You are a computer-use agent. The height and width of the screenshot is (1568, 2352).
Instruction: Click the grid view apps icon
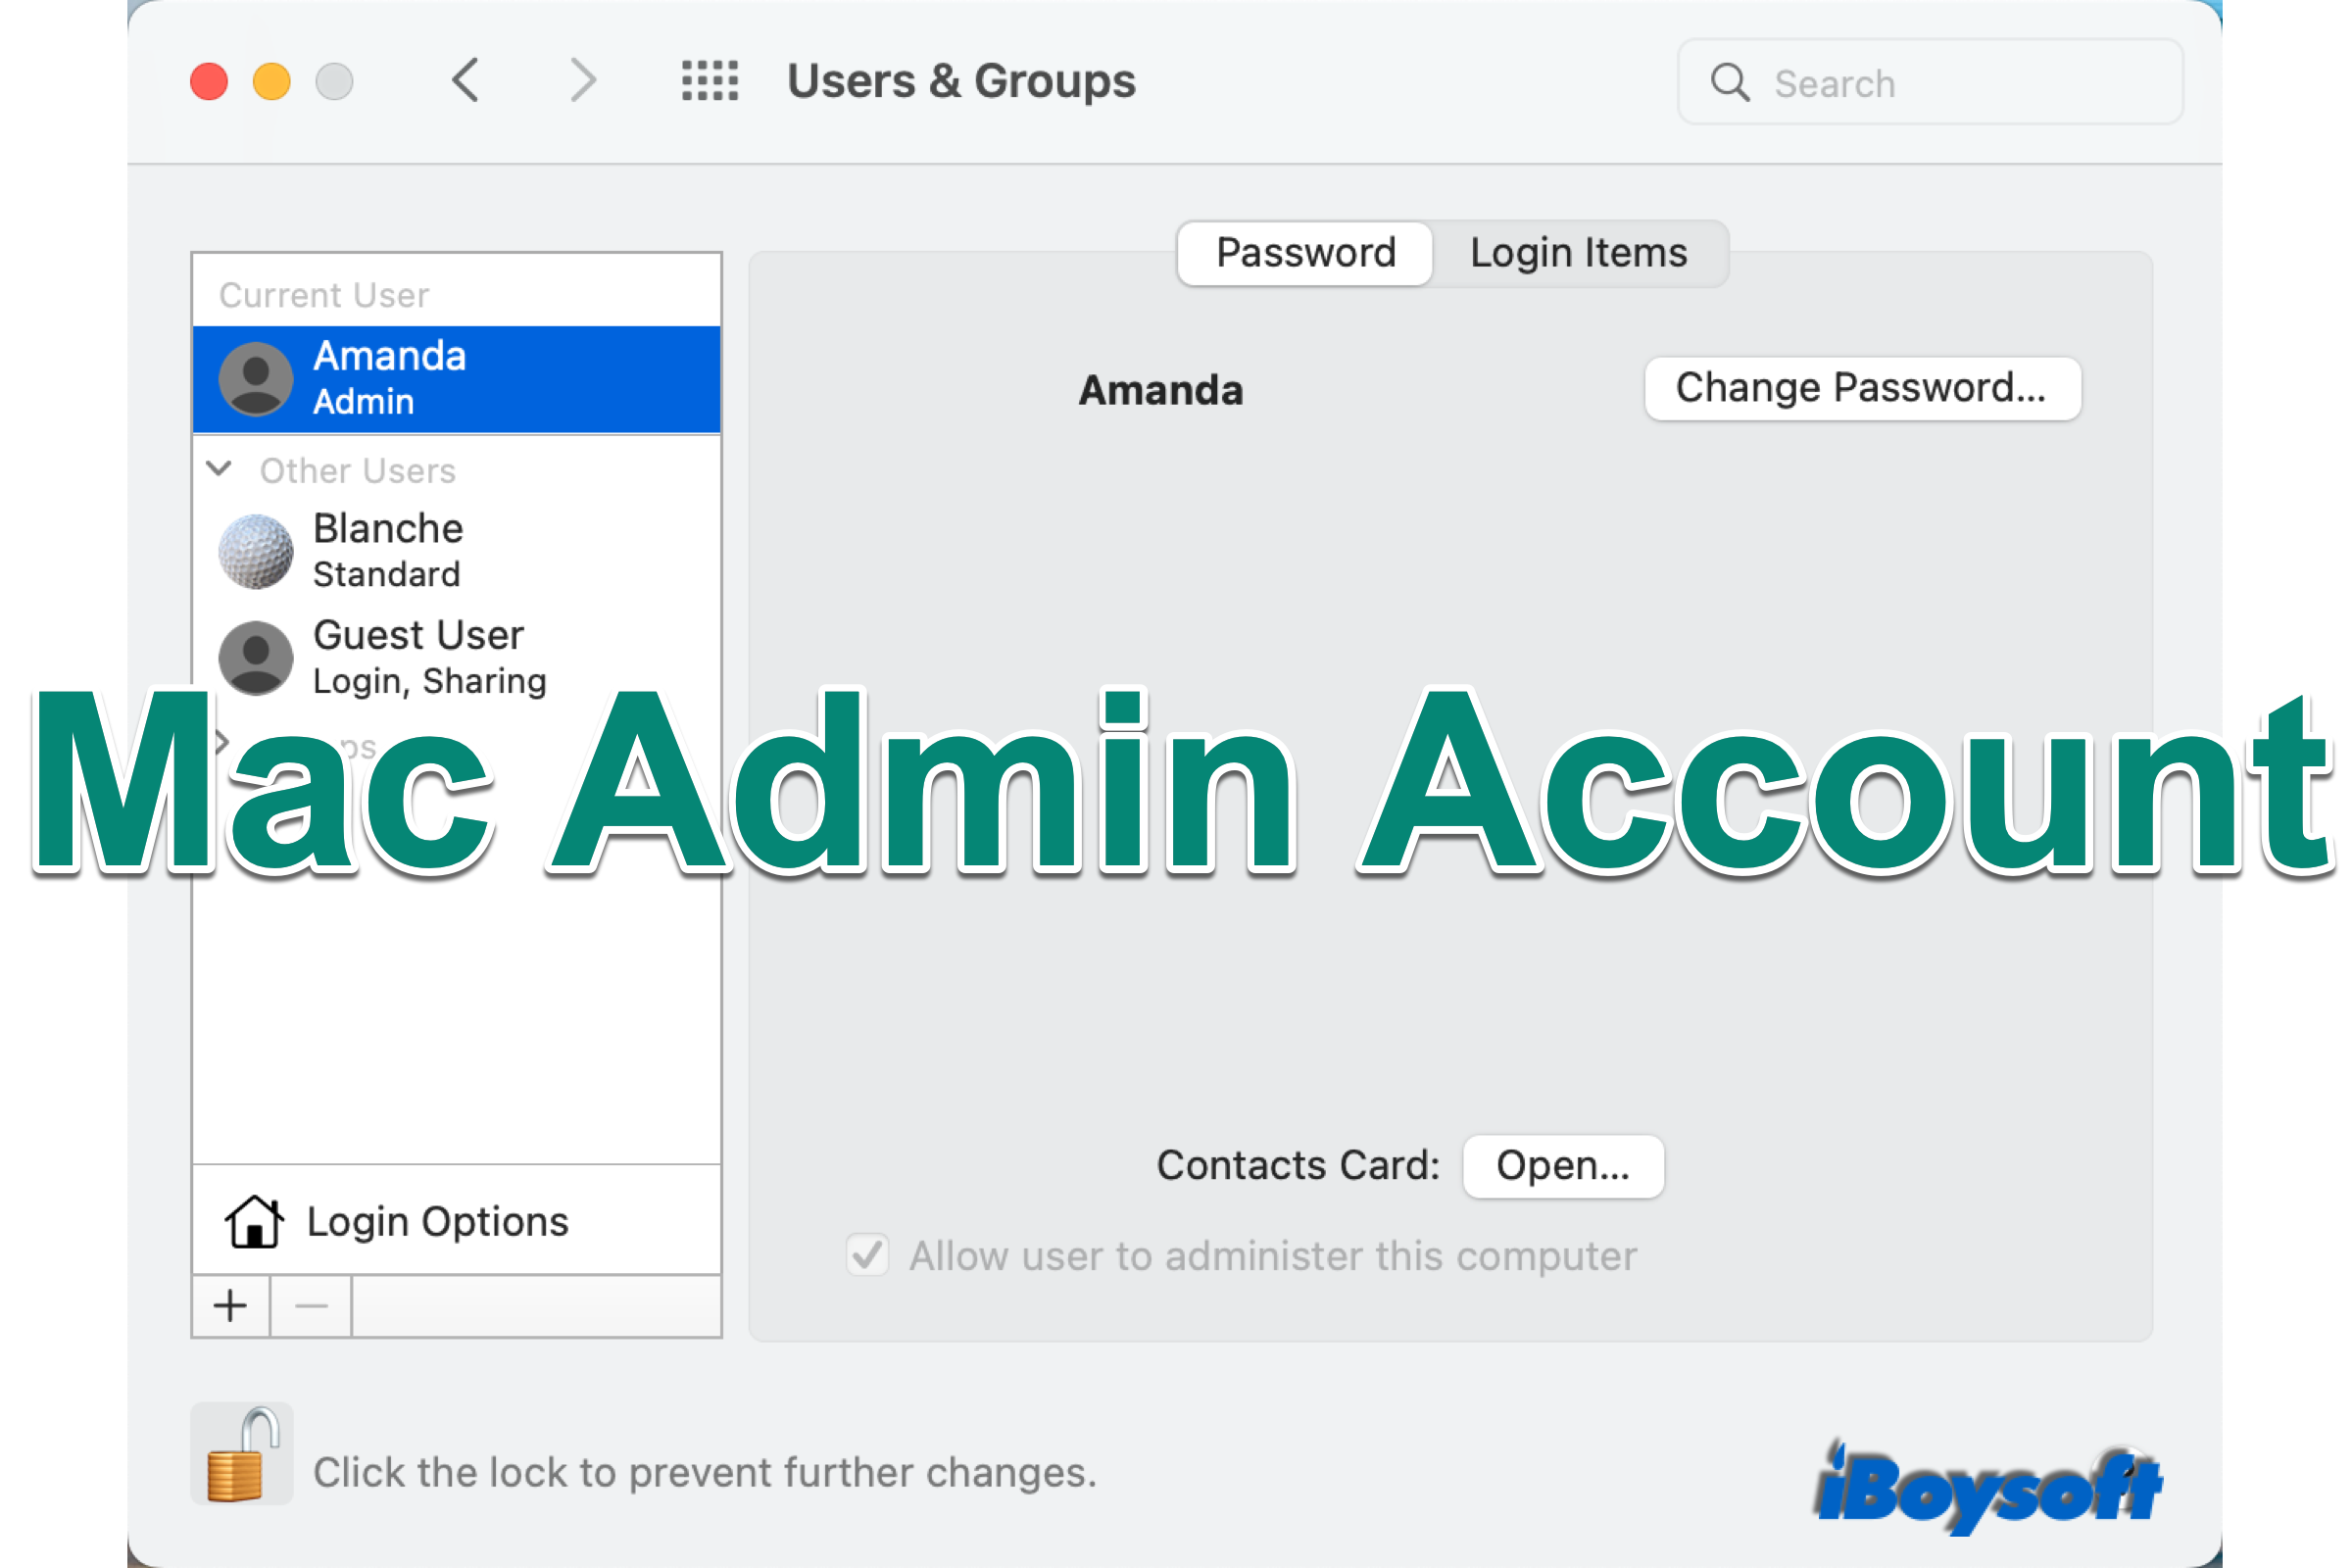click(x=709, y=80)
